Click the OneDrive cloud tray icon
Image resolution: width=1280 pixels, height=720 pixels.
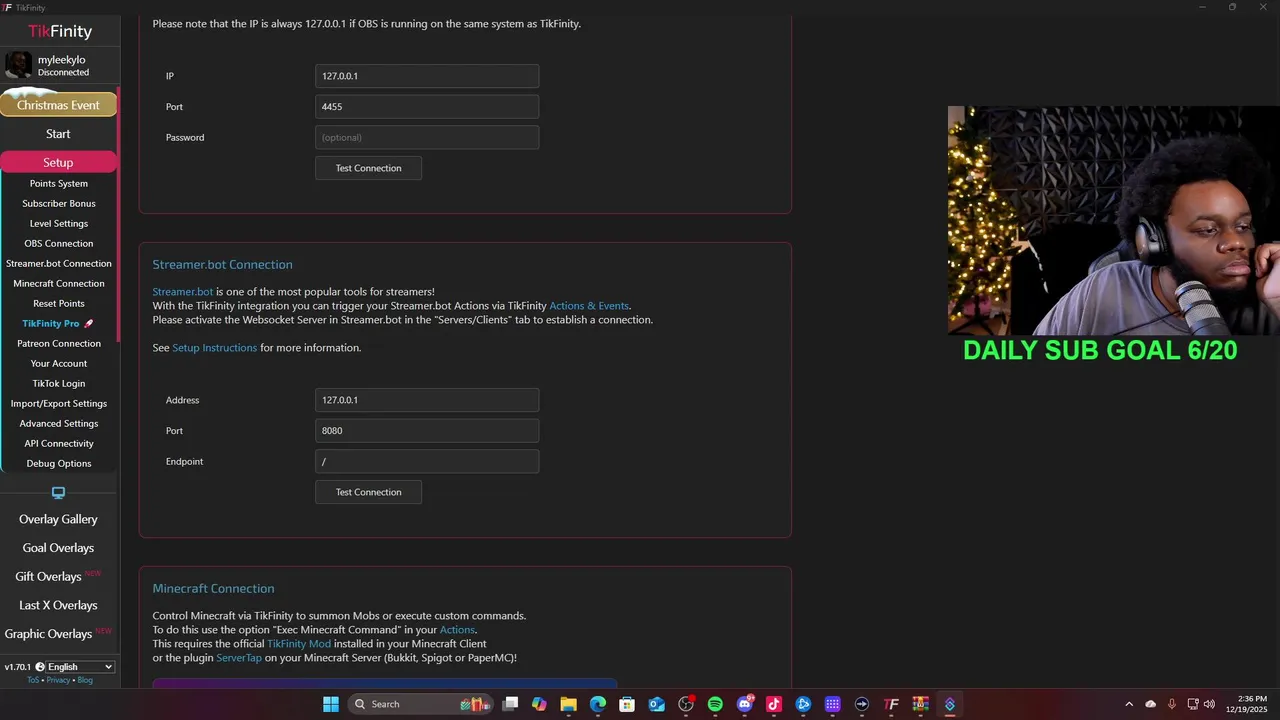(1150, 704)
